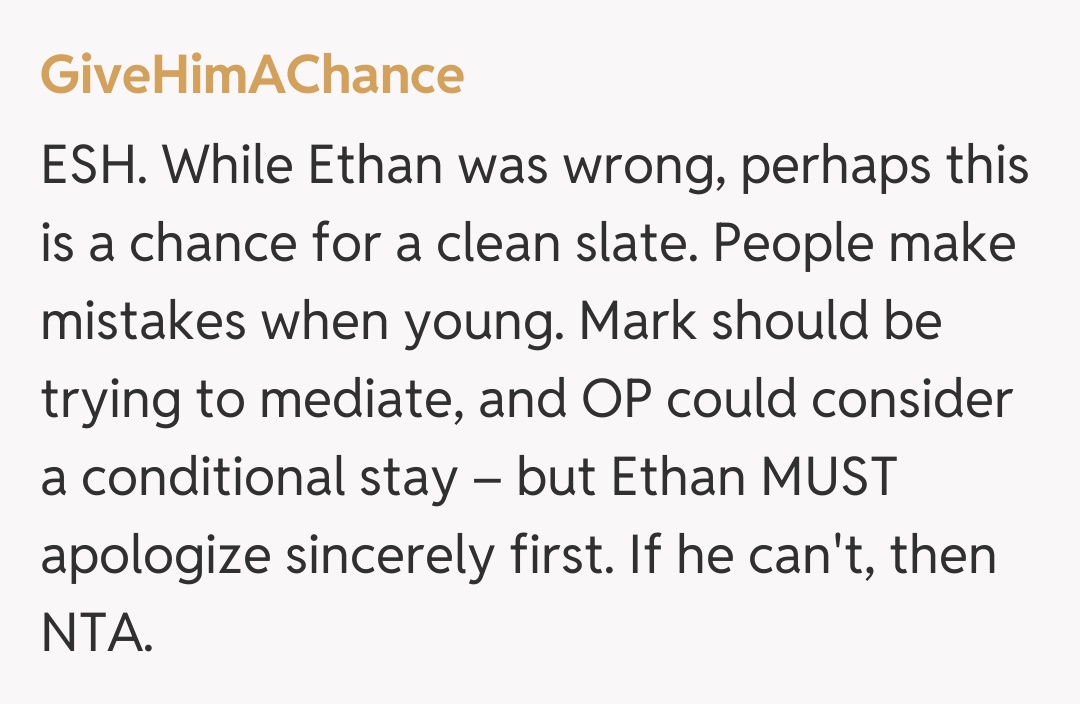
Task: Click the word "trying" in the comment
Action: coord(105,402)
